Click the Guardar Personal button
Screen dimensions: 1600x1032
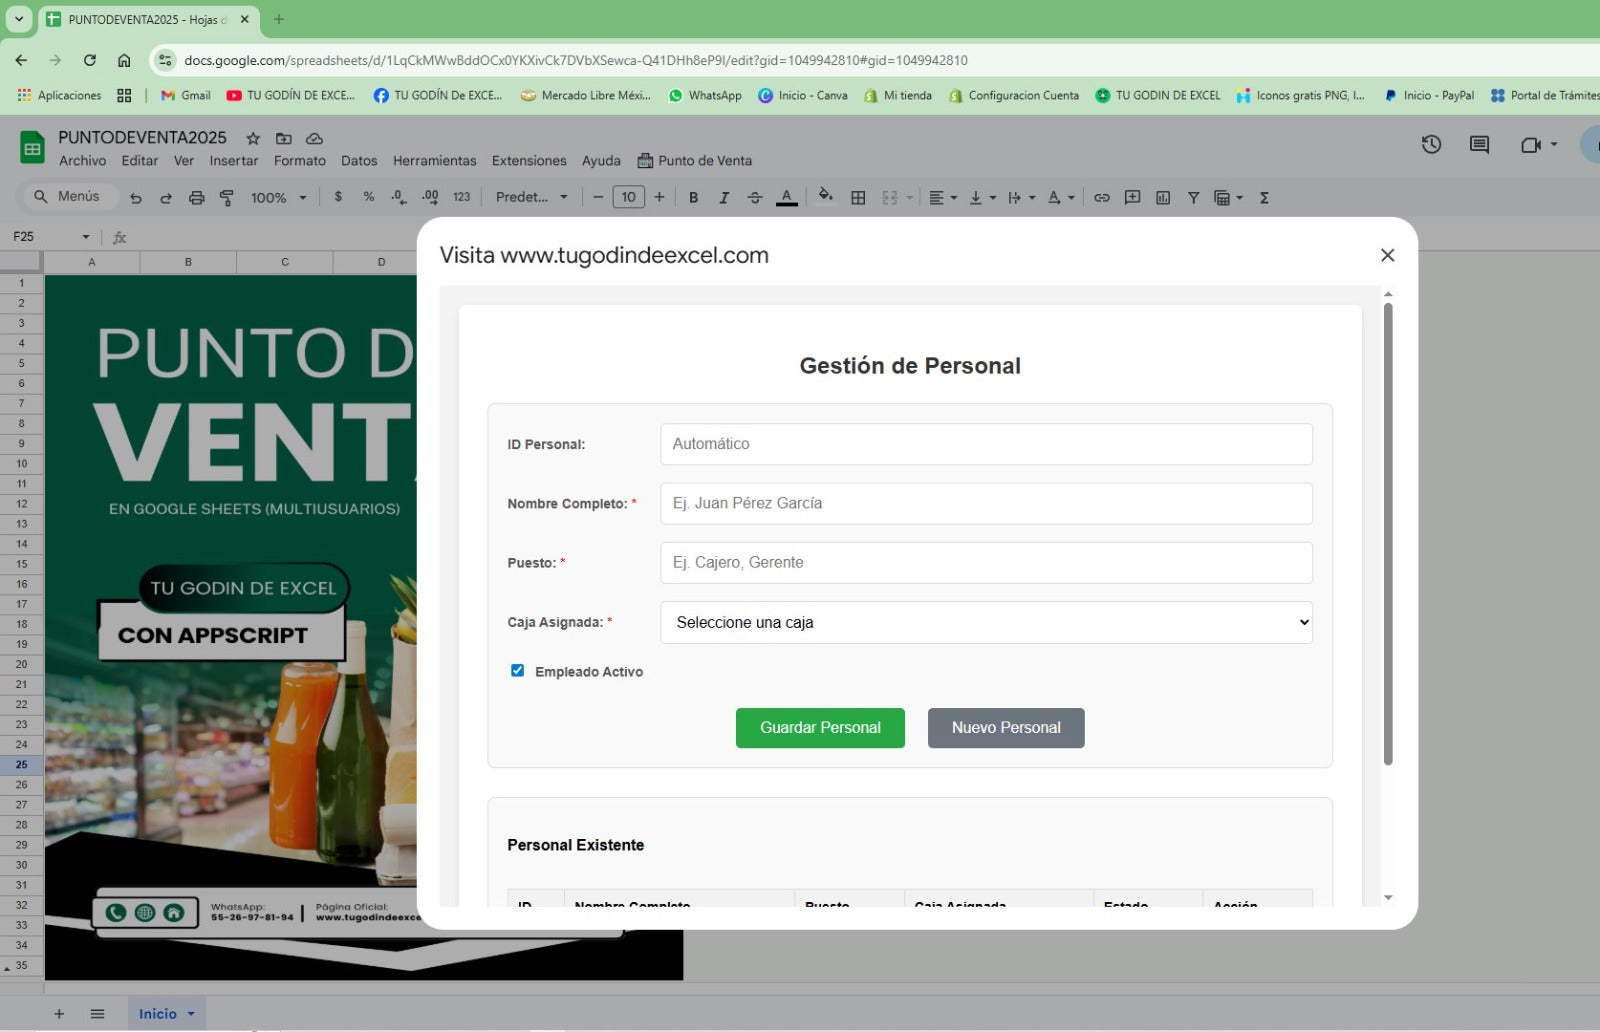(x=820, y=728)
